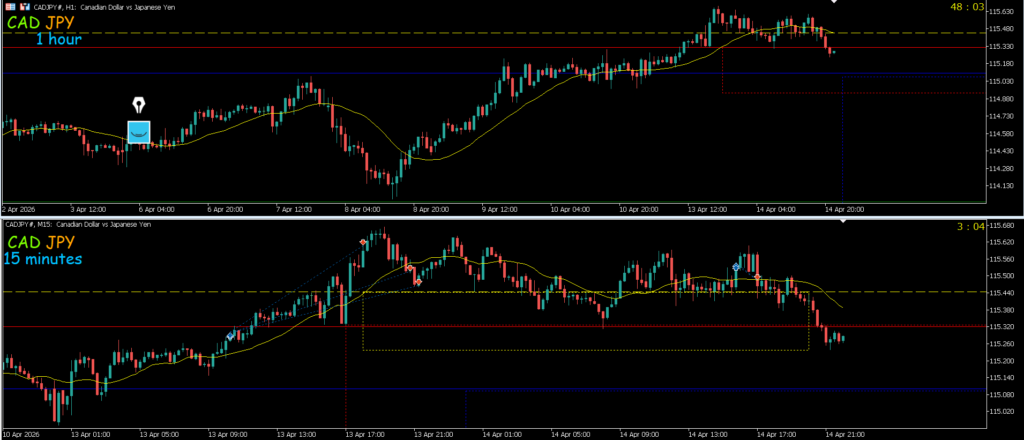The height and width of the screenshot is (440, 1024).
Task: Click the chart shift triangle on M15 chart
Action: pyautogui.click(x=843, y=221)
